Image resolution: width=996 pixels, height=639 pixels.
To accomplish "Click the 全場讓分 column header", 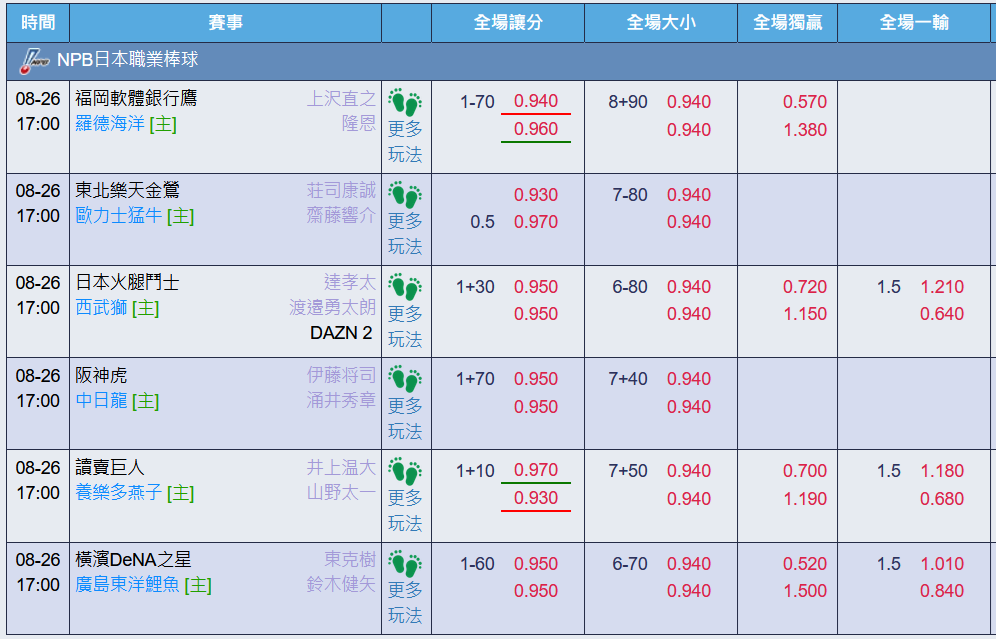I will (x=508, y=23).
